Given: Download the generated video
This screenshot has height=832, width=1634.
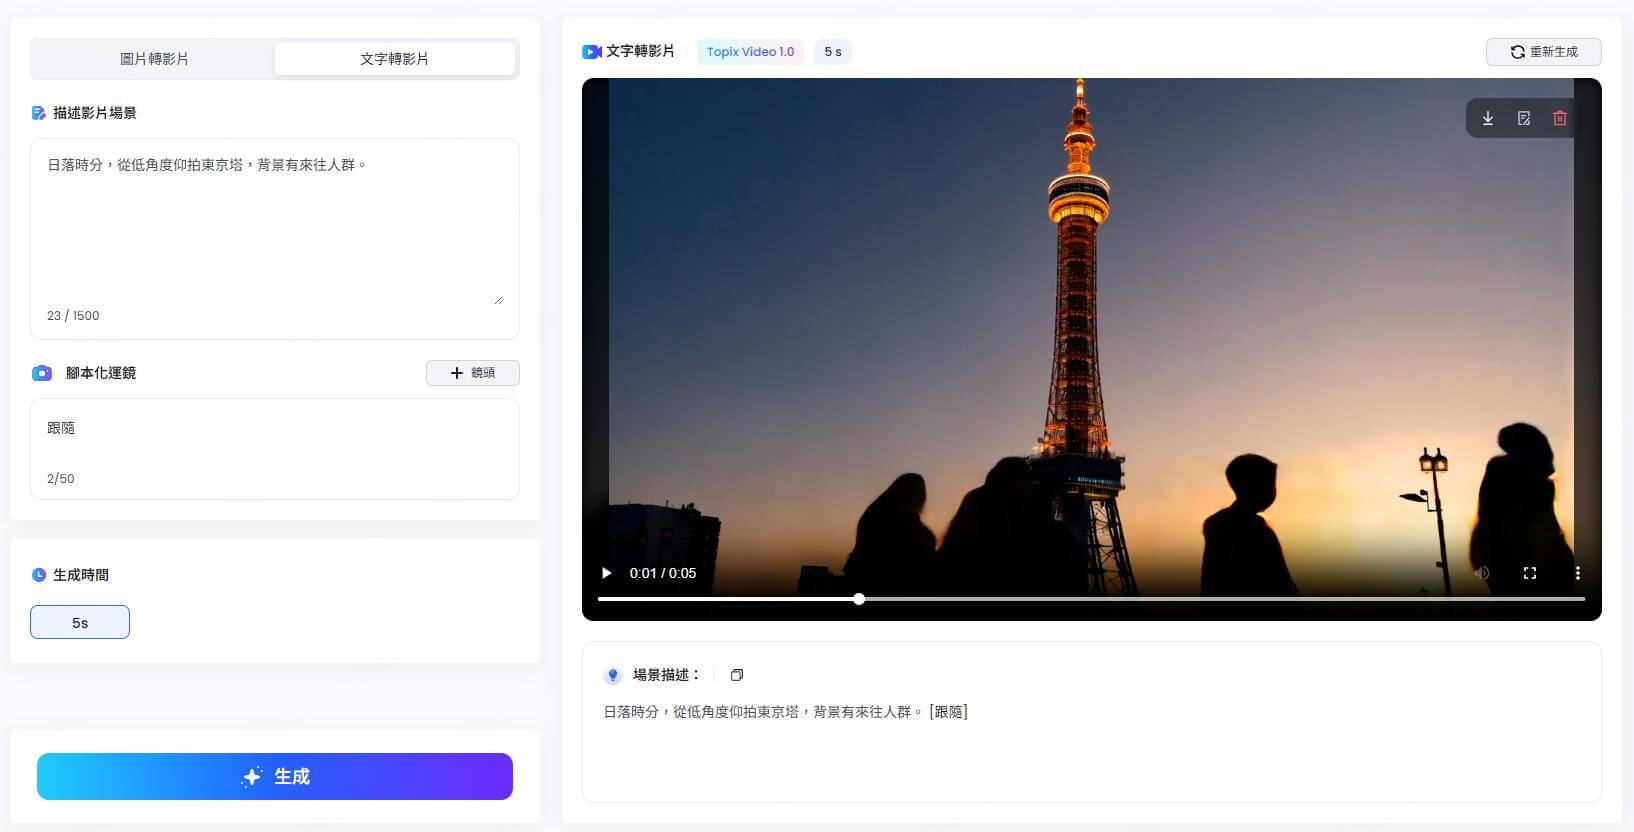Looking at the screenshot, I should pyautogui.click(x=1488, y=118).
